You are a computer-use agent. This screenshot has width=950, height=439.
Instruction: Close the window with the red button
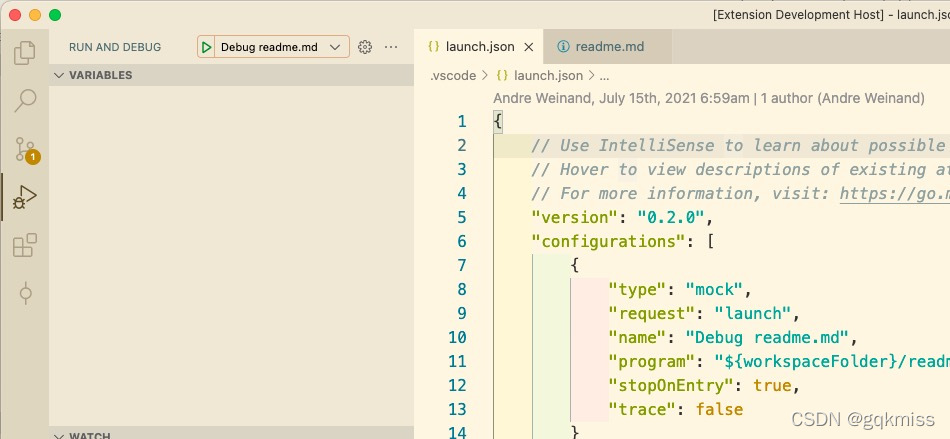coord(15,15)
